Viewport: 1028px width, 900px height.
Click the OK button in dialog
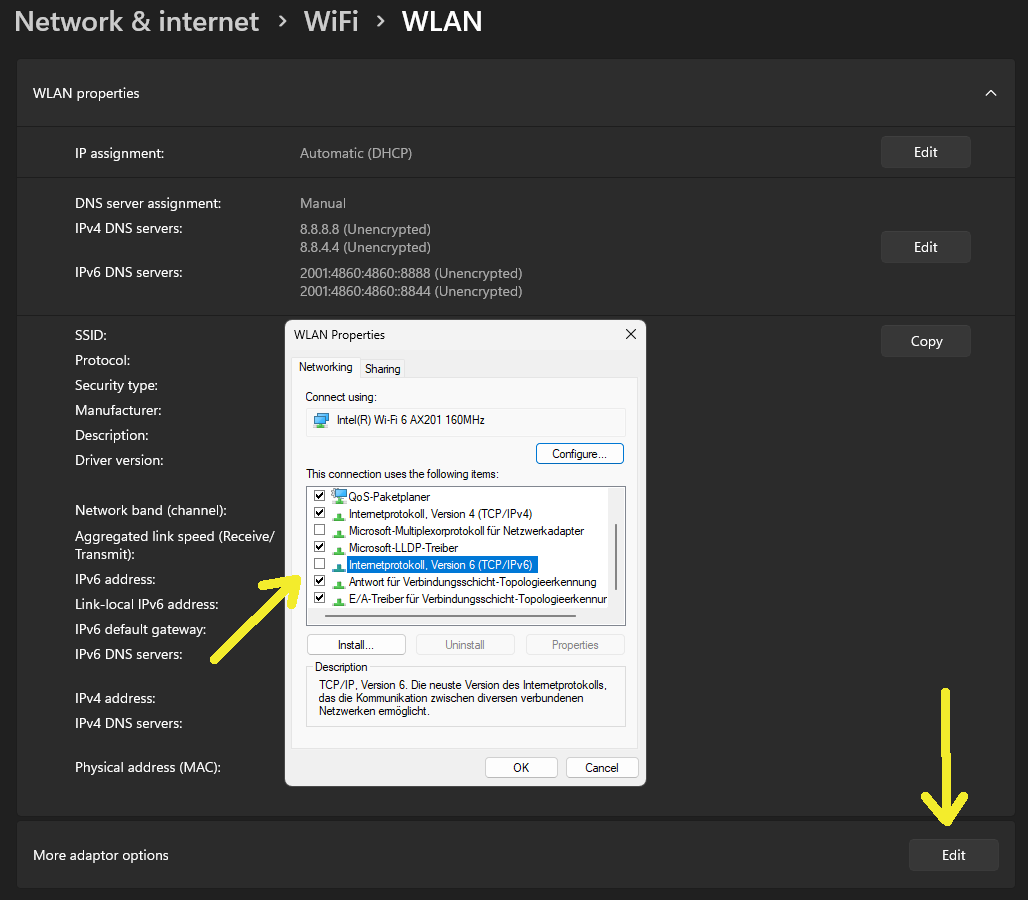521,768
